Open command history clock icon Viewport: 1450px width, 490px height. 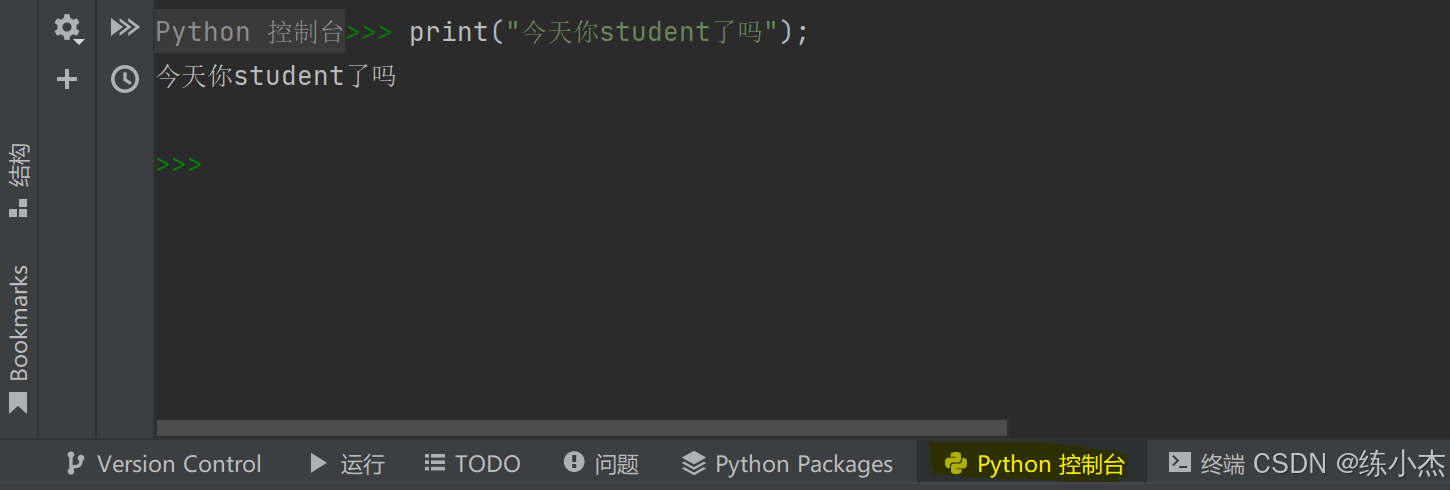pos(124,79)
